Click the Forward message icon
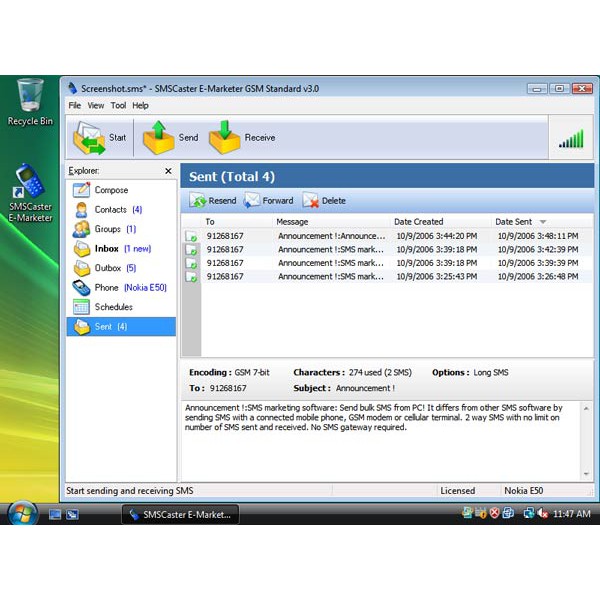 coord(252,200)
